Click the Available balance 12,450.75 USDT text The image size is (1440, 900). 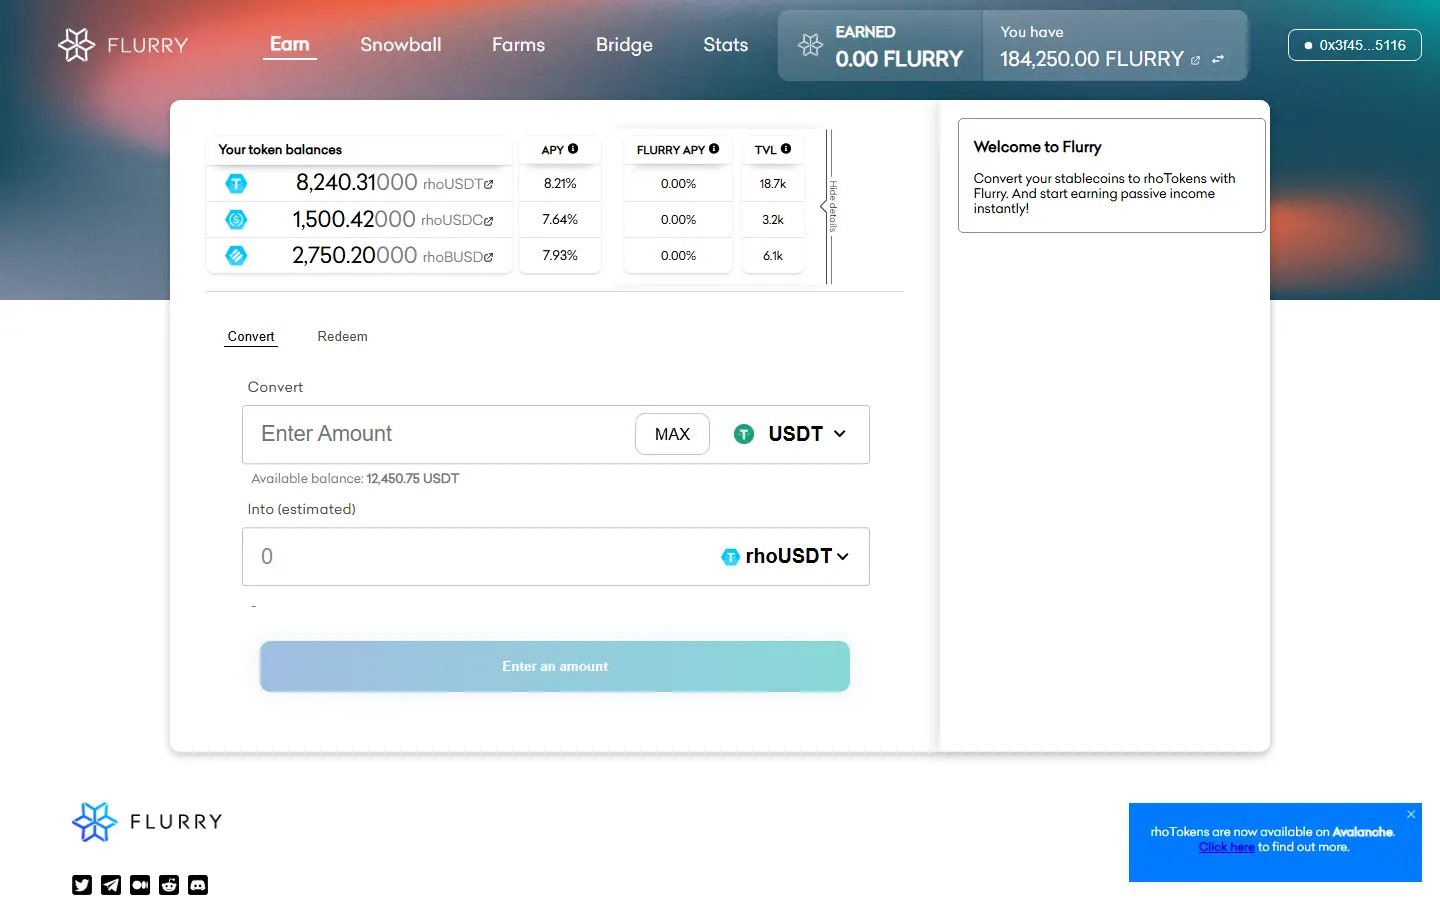(355, 479)
